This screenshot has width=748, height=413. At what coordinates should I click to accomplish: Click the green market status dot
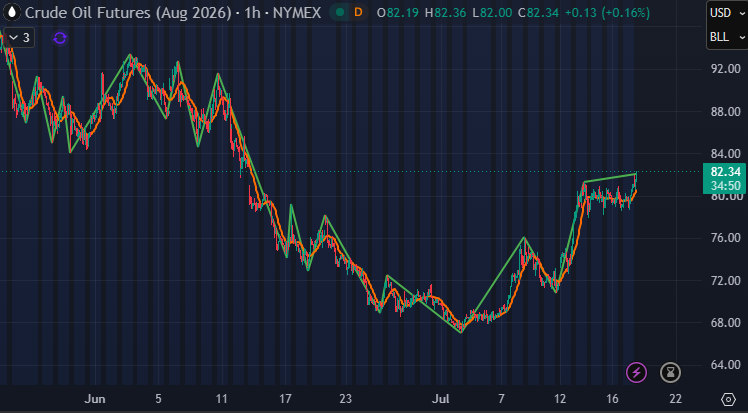[340, 12]
